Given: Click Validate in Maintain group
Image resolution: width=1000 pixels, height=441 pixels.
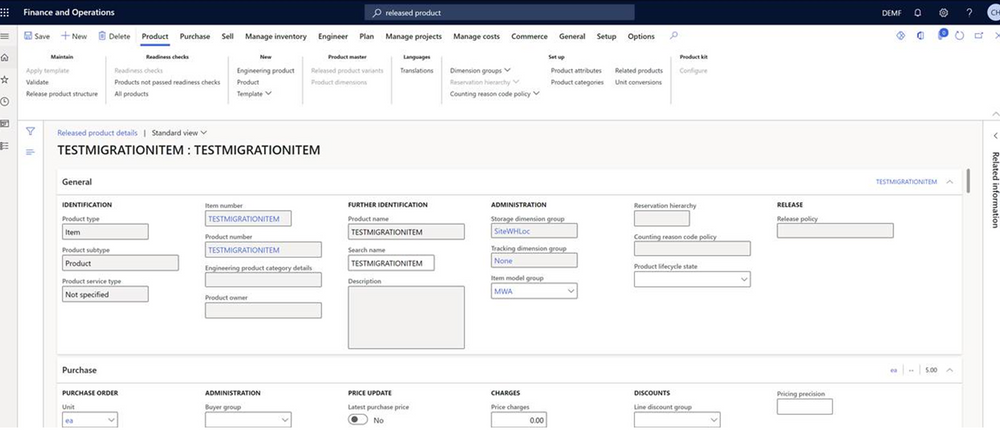Looking at the screenshot, I should [x=37, y=82].
